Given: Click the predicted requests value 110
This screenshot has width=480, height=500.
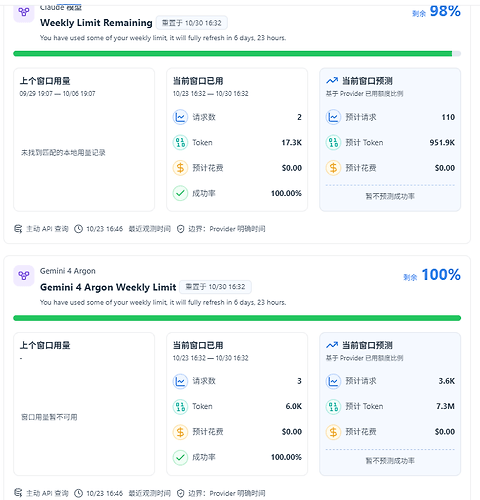Looking at the screenshot, I should (448, 117).
